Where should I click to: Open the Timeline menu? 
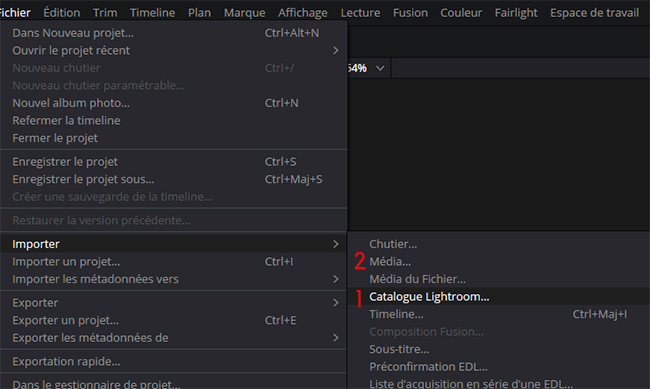click(x=152, y=13)
